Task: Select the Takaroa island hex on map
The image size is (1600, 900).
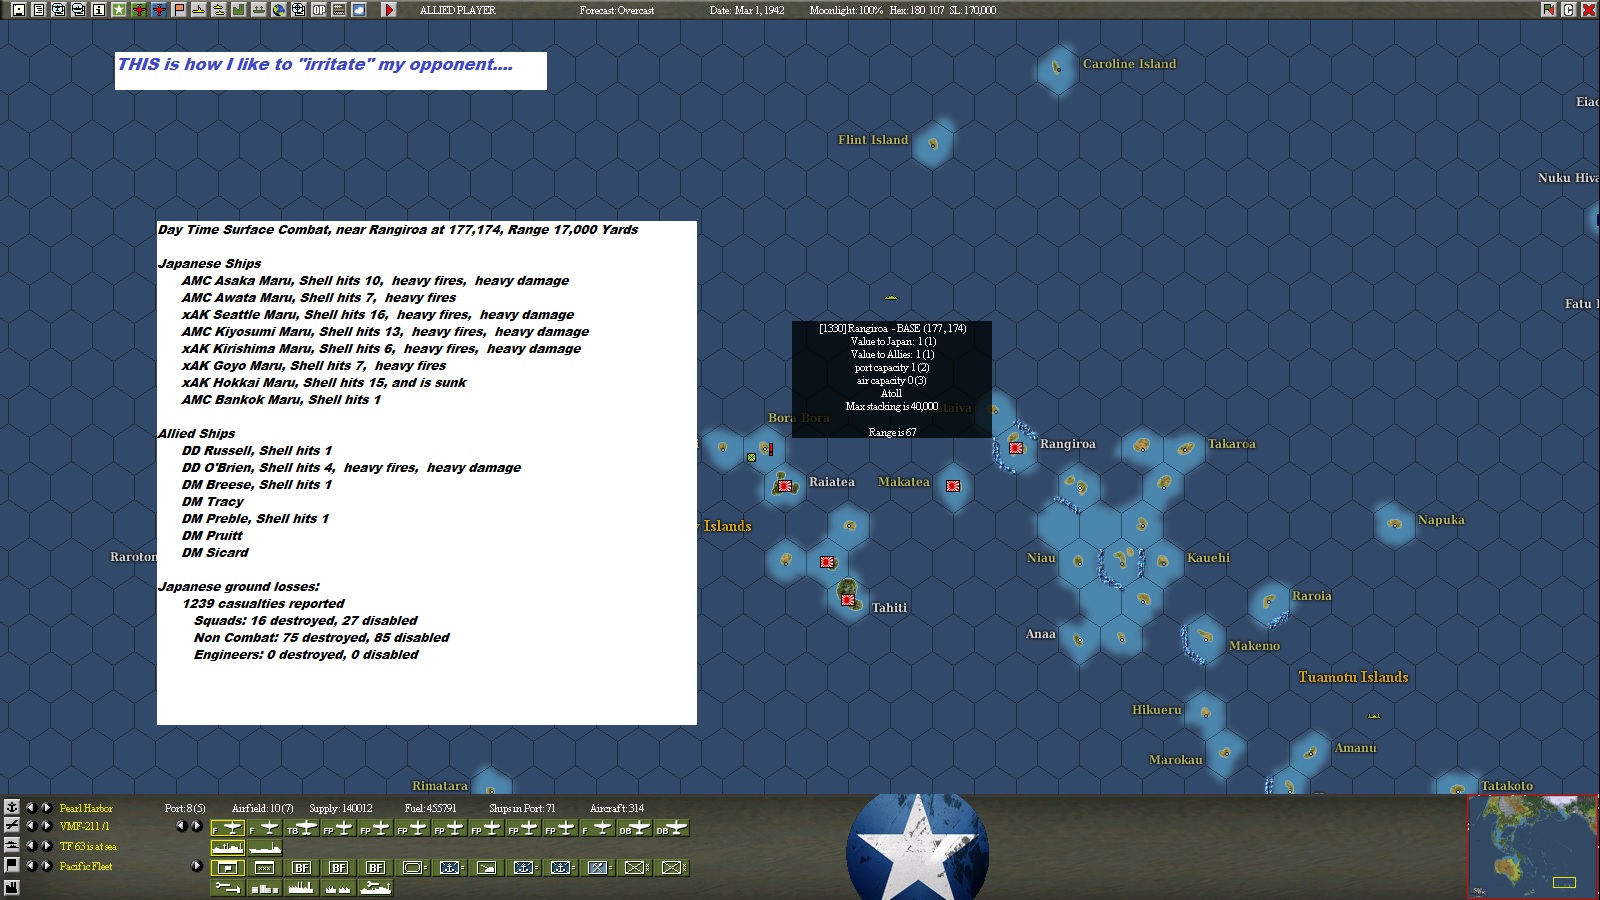Action: (1186, 448)
